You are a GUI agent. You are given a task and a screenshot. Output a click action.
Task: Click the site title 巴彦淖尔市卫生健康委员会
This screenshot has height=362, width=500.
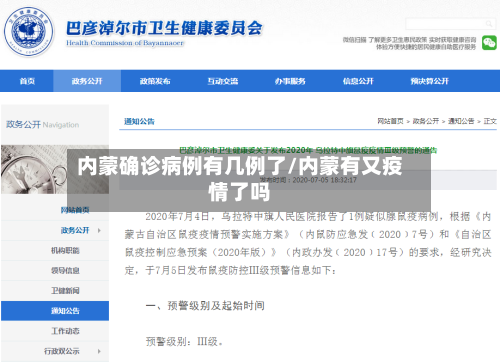point(164,28)
